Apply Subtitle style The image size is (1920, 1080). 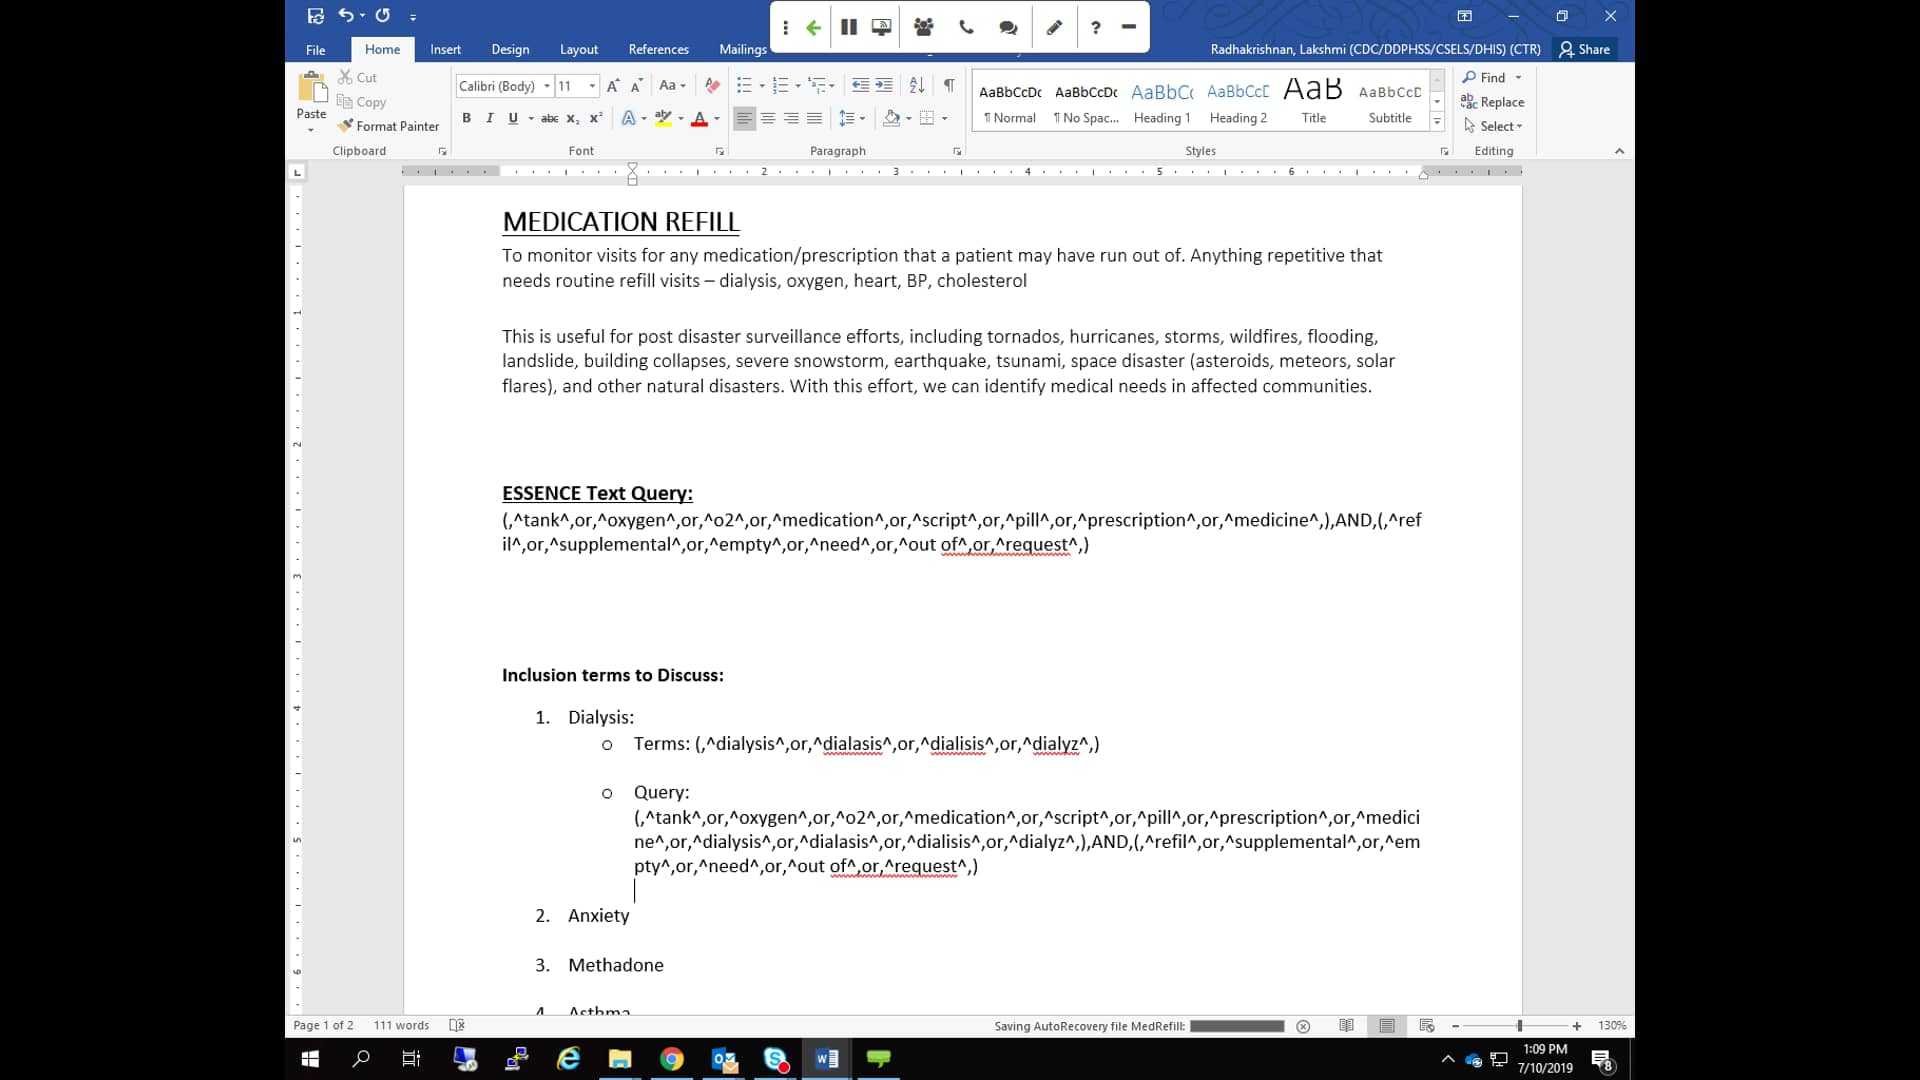[x=1390, y=102]
